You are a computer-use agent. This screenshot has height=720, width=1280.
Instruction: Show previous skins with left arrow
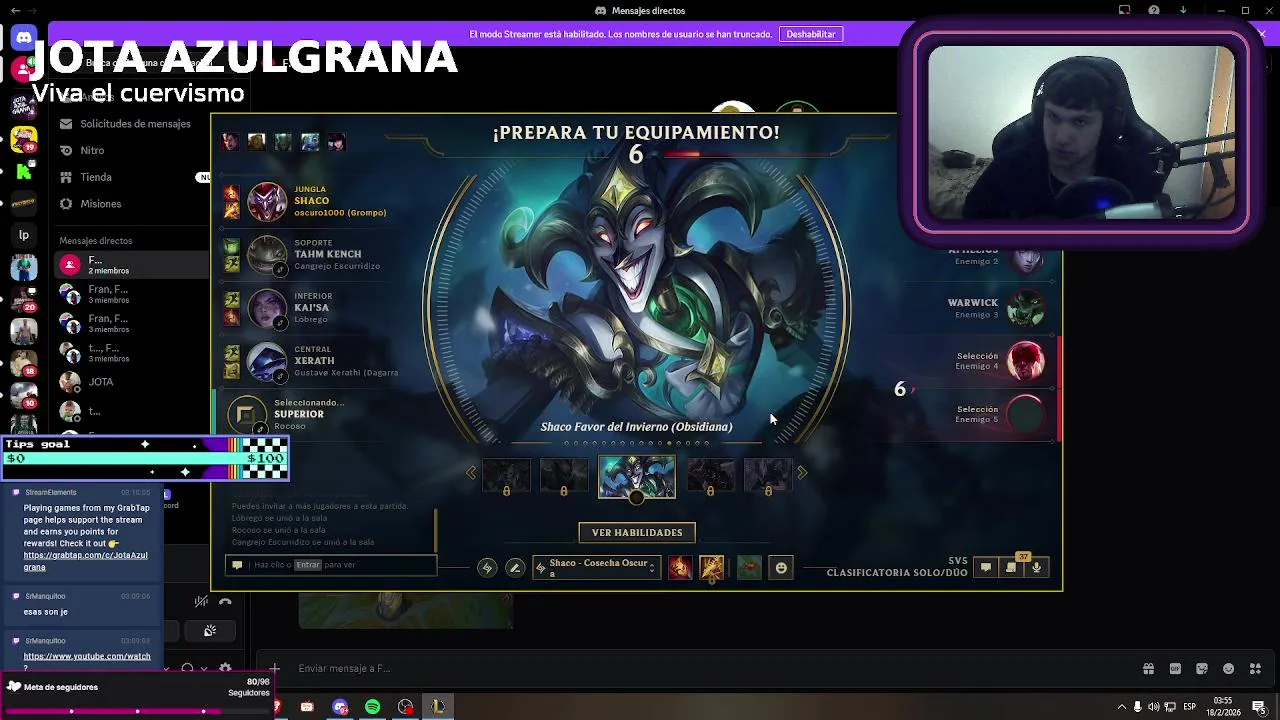pyautogui.click(x=471, y=473)
